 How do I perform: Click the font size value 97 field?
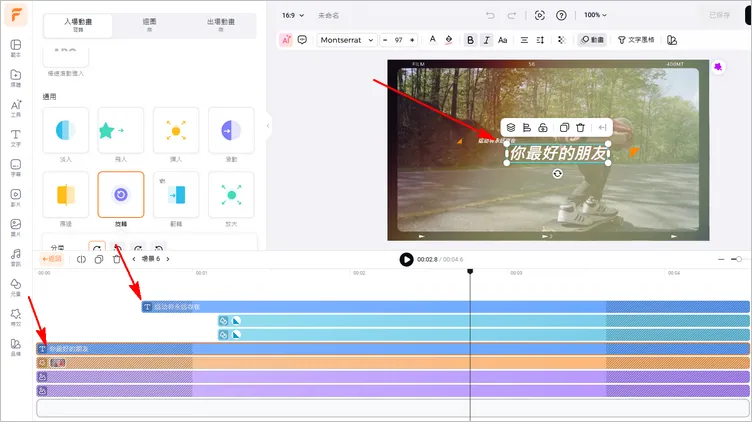[x=399, y=40]
